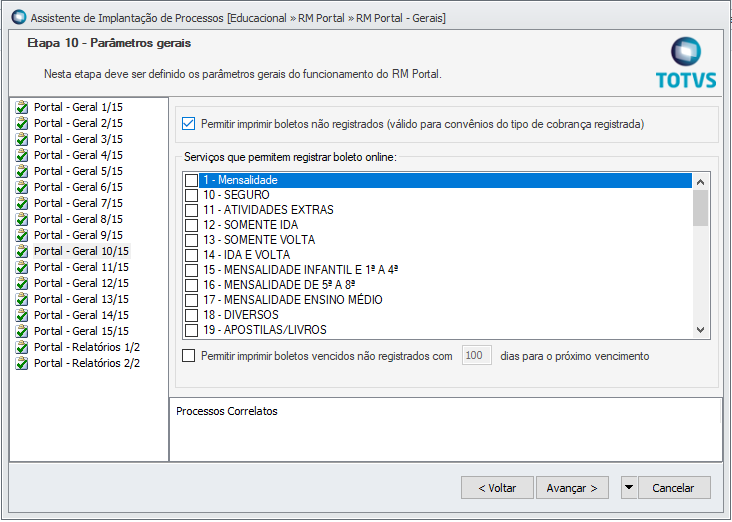Open step Portal - Geral 5/15
The image size is (732, 522).
[x=78, y=171]
